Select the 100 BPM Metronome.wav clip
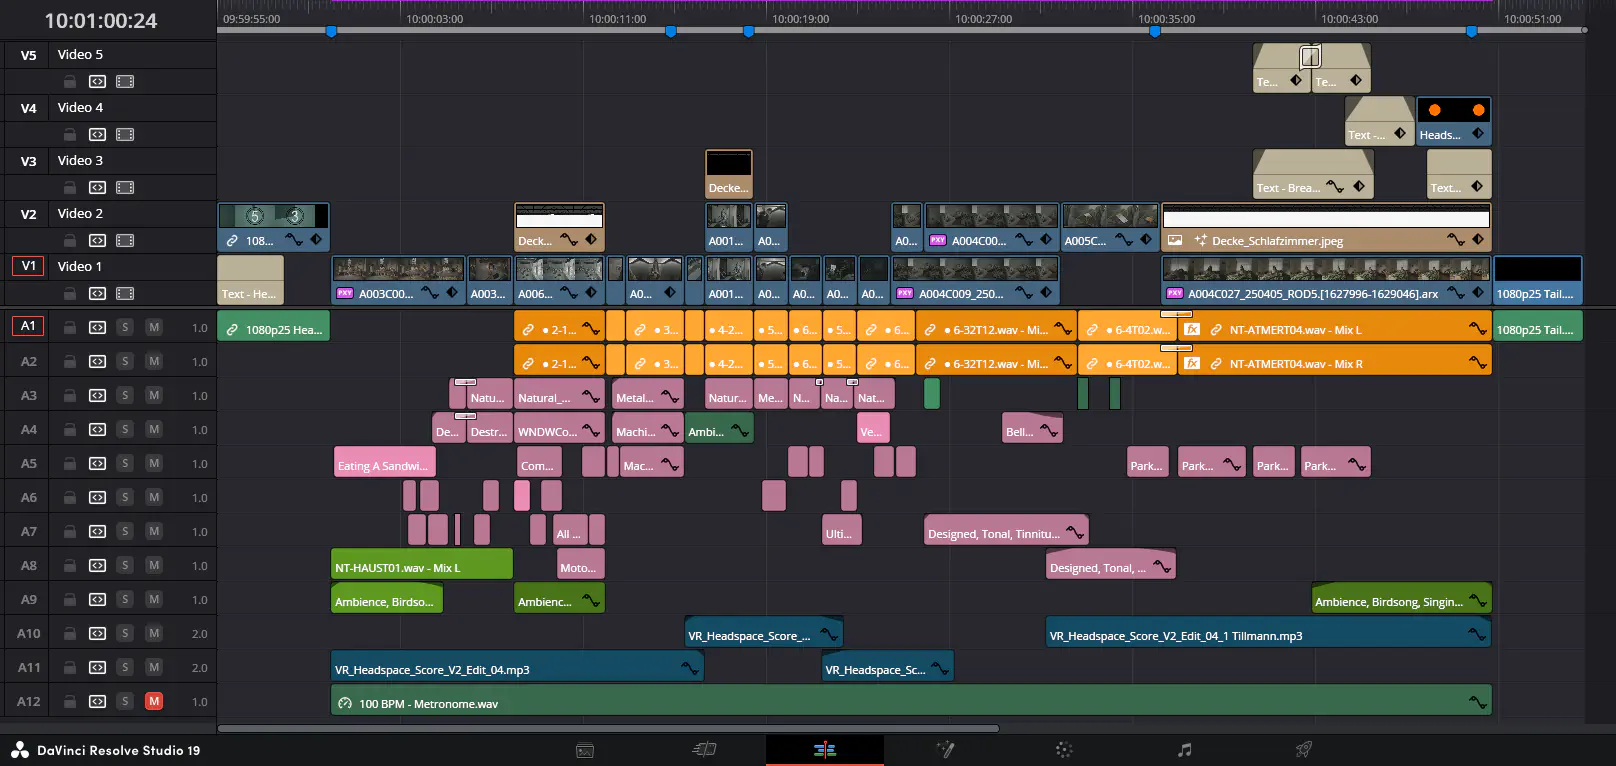This screenshot has height=766, width=1616. [x=900, y=703]
